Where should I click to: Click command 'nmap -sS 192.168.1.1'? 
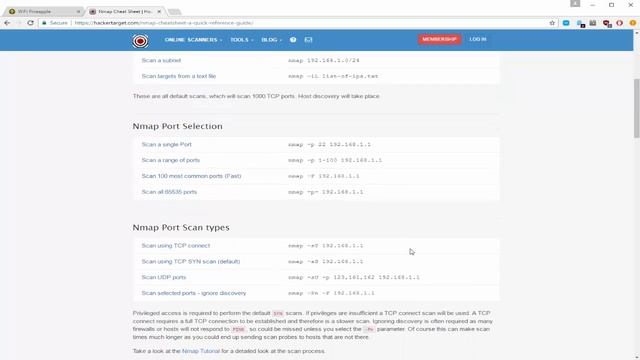pyautogui.click(x=325, y=262)
